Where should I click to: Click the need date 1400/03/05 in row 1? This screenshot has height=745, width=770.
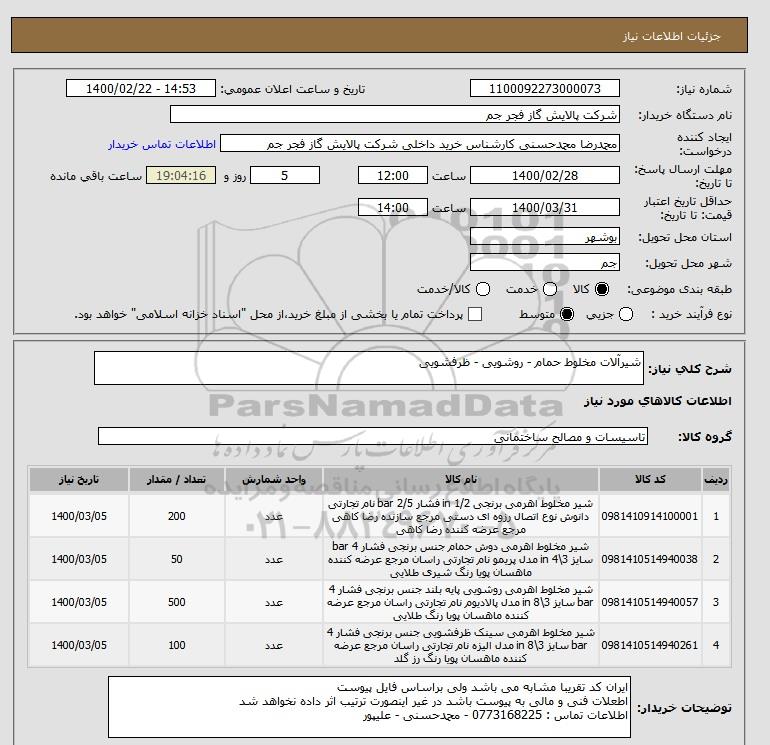[x=79, y=516]
